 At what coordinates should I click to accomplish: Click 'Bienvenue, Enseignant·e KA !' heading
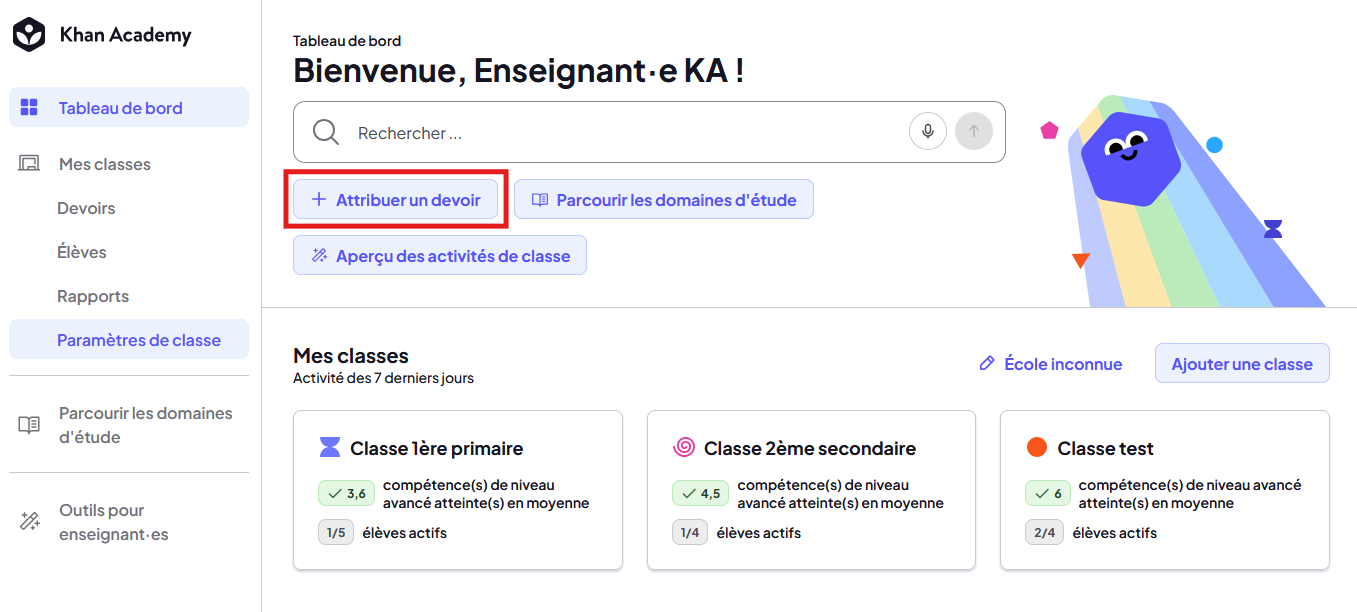tap(519, 71)
